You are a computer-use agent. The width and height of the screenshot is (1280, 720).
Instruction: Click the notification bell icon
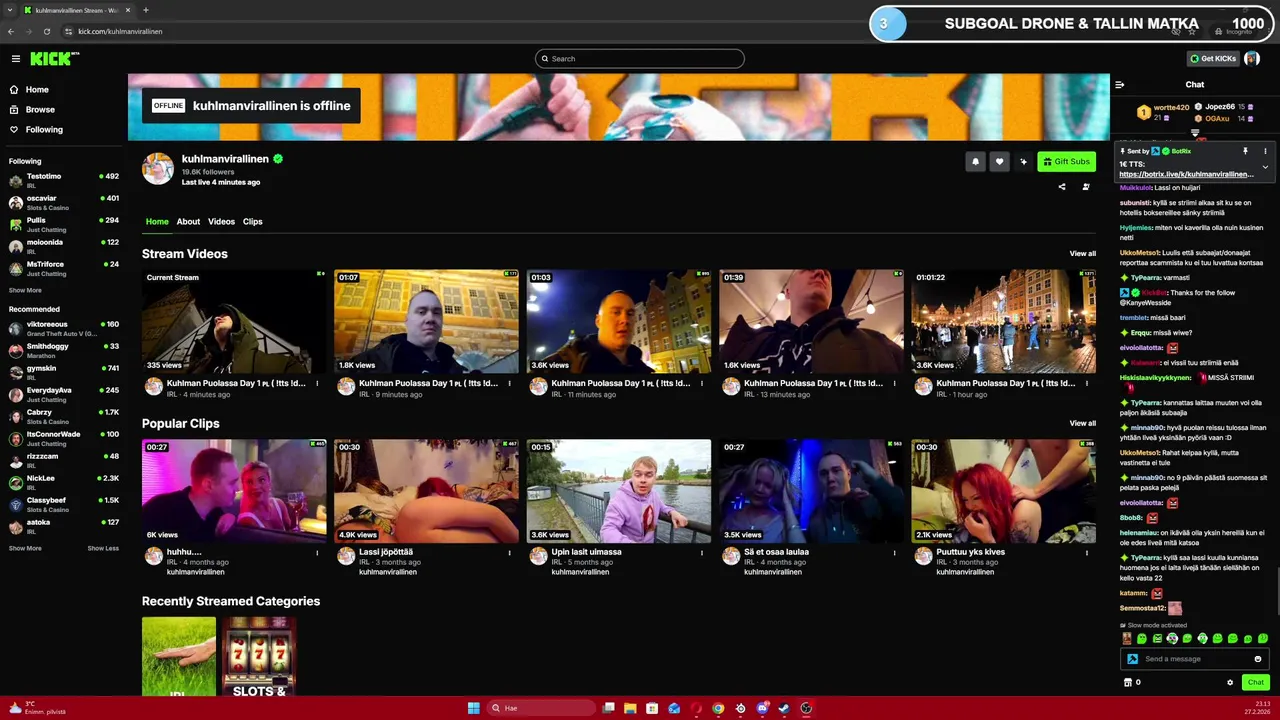point(975,161)
